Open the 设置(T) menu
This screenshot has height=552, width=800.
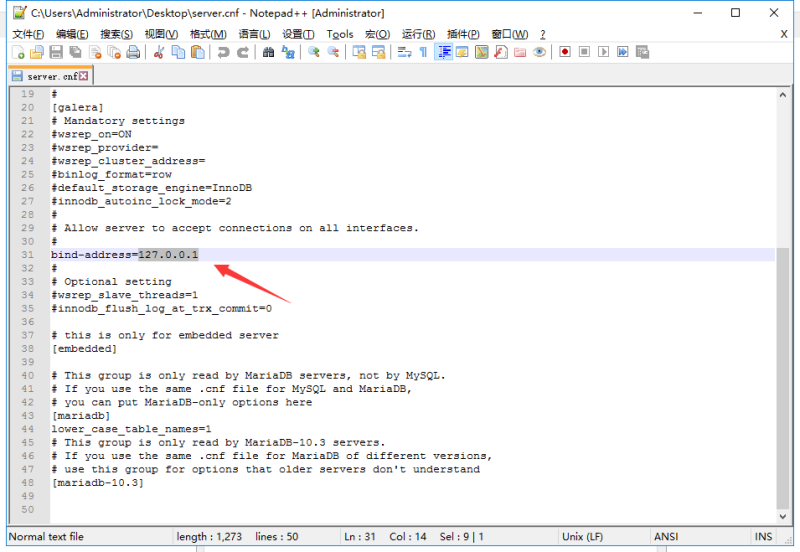click(298, 34)
